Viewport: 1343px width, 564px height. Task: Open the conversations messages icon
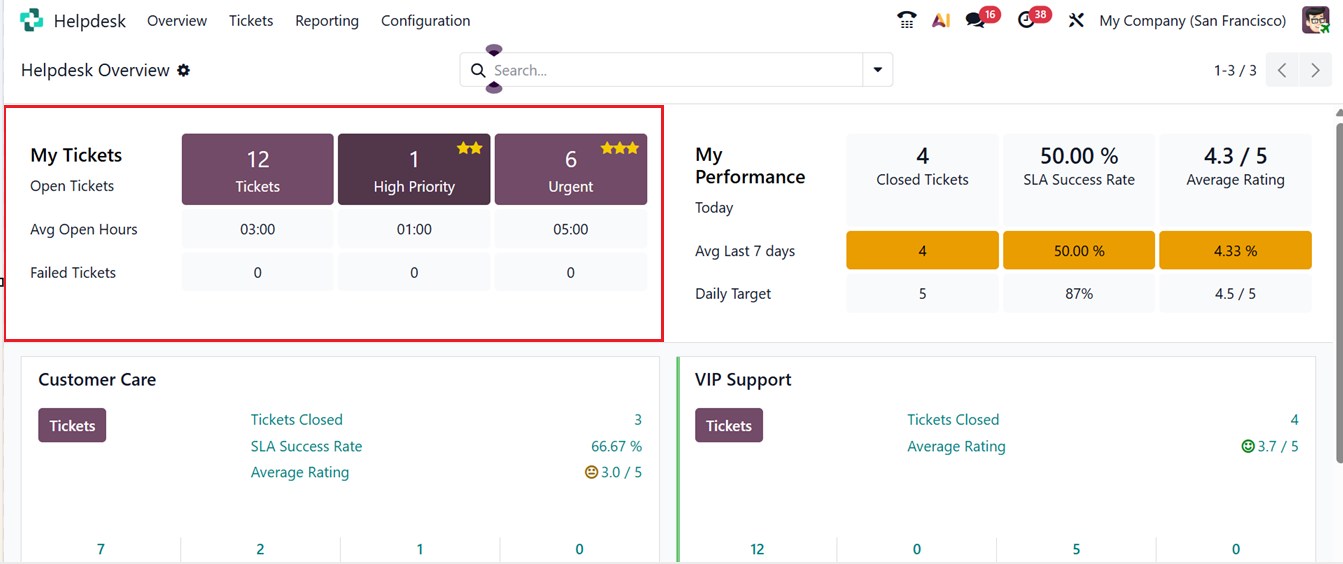pos(975,20)
